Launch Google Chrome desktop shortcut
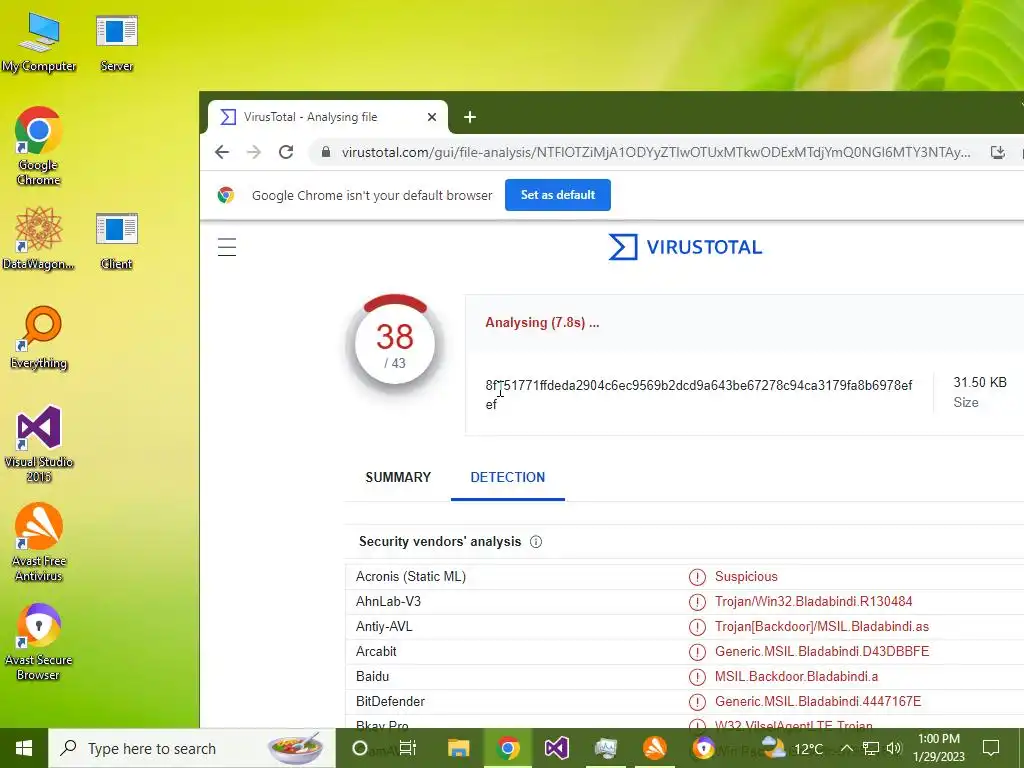This screenshot has height=768, width=1024. click(39, 145)
